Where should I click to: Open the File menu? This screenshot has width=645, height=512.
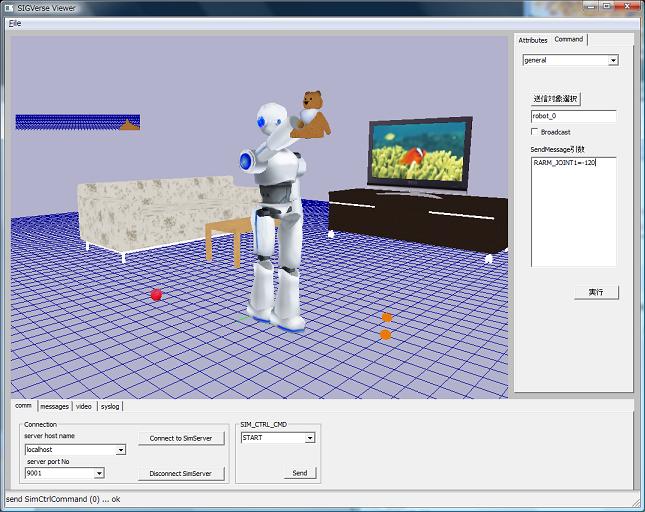pos(14,22)
